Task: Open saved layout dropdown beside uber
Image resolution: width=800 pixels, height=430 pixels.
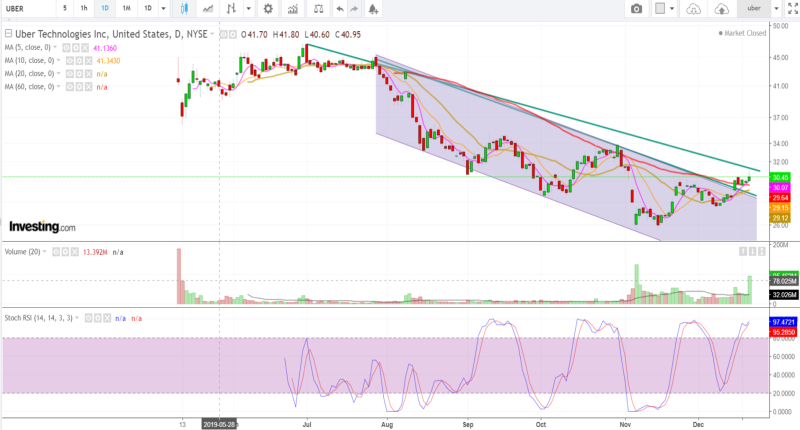Action: tap(777, 9)
